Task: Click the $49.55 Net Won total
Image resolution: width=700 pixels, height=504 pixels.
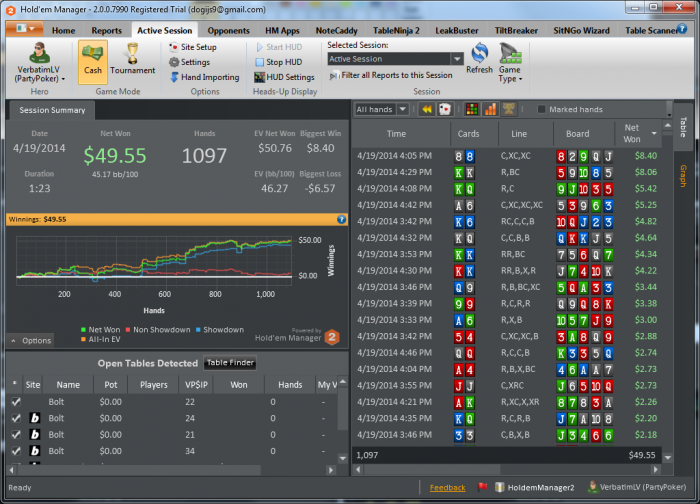Action: point(115,155)
